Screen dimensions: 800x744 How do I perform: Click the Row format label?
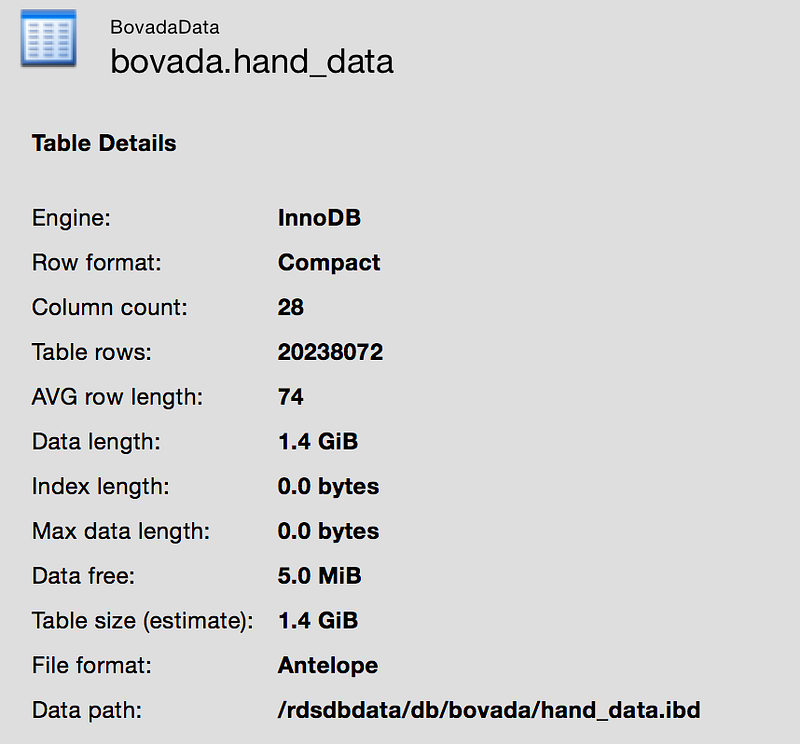coord(96,263)
